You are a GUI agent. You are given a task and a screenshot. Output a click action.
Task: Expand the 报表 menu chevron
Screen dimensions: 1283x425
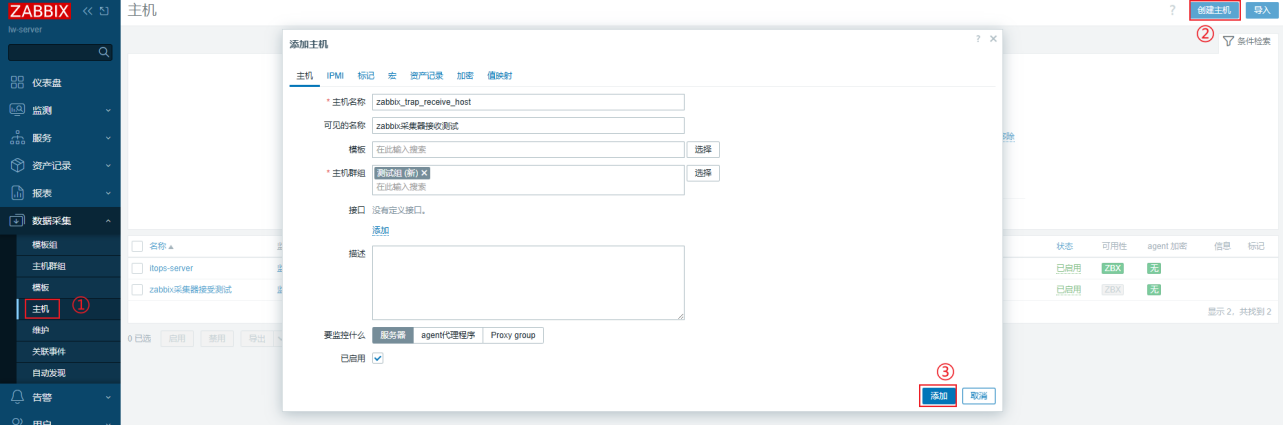click(108, 193)
